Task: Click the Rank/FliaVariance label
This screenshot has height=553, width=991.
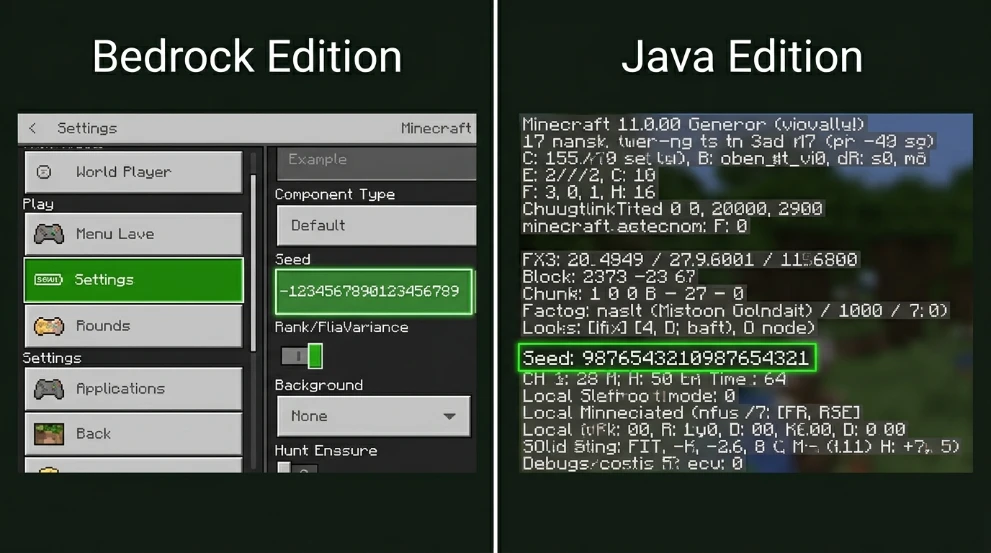Action: coord(341,327)
